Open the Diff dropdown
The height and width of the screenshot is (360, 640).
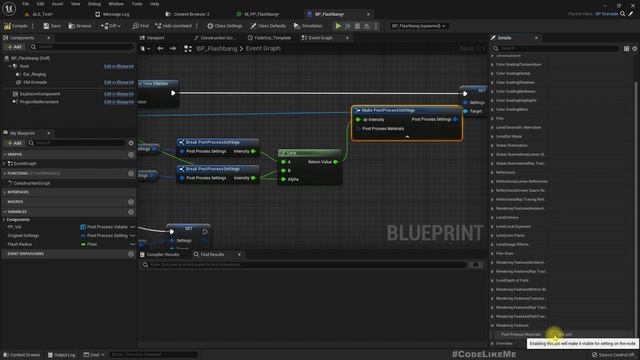click(111, 26)
